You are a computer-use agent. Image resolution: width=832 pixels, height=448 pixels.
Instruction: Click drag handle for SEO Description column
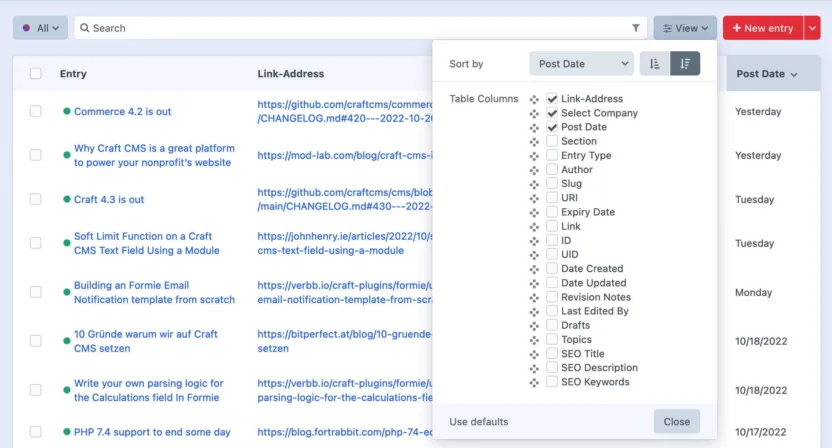(x=534, y=368)
